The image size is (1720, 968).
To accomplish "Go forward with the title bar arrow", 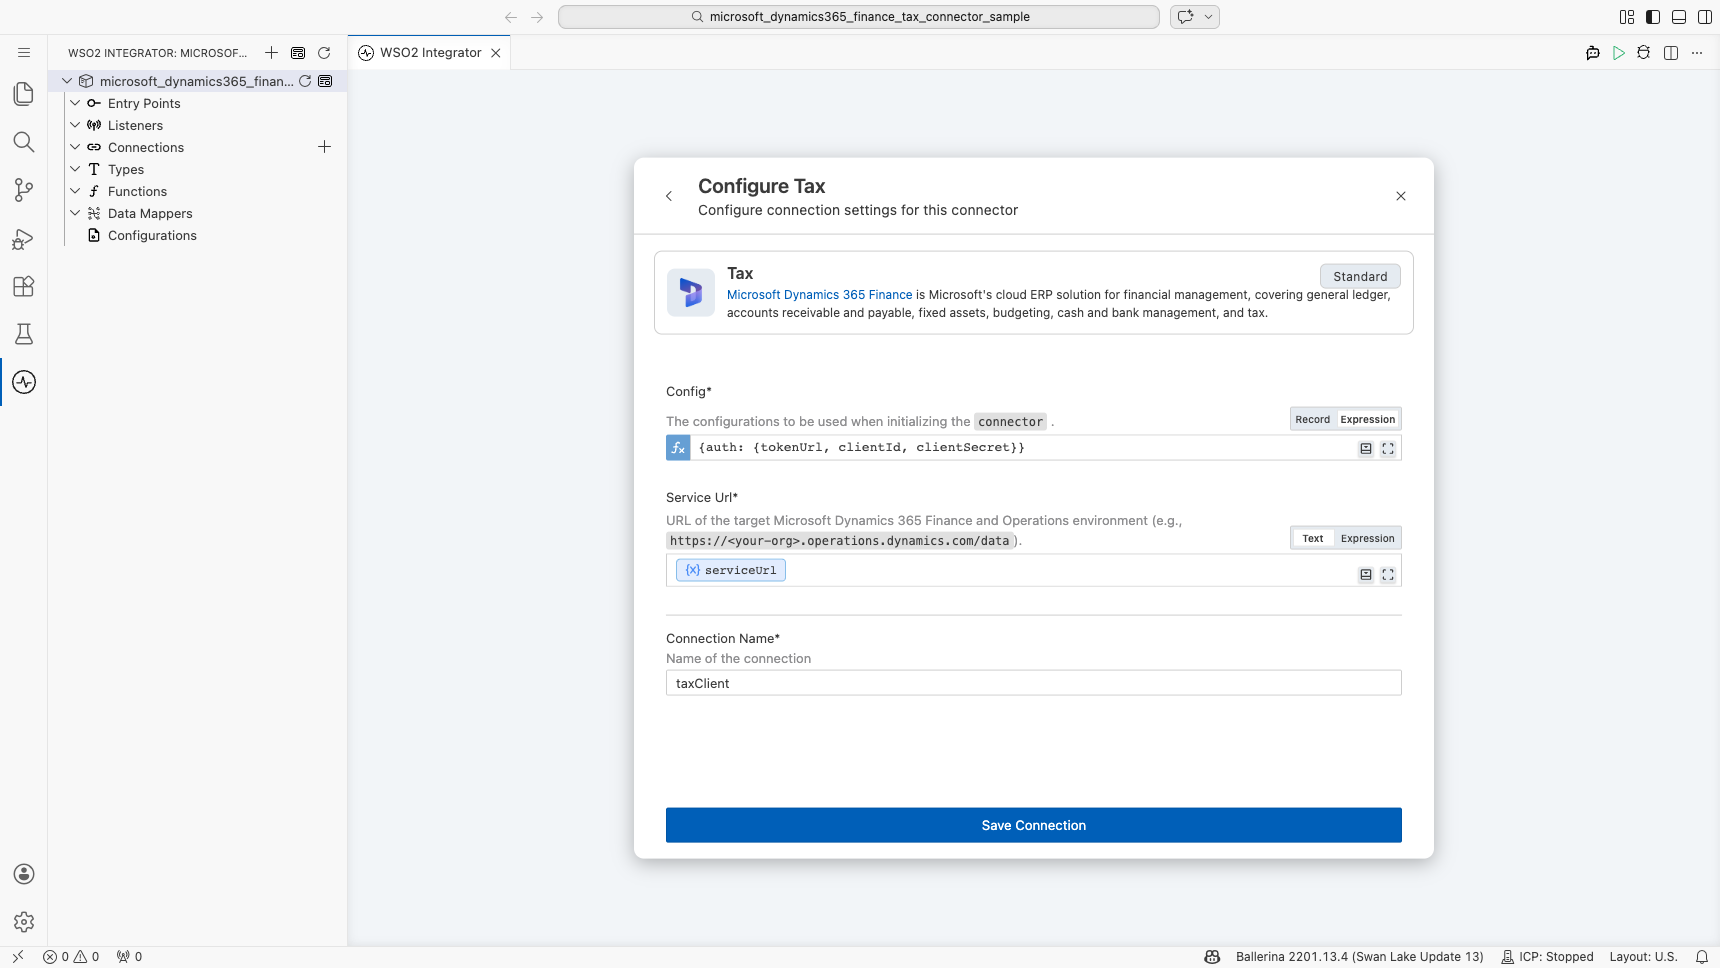I will coord(537,17).
